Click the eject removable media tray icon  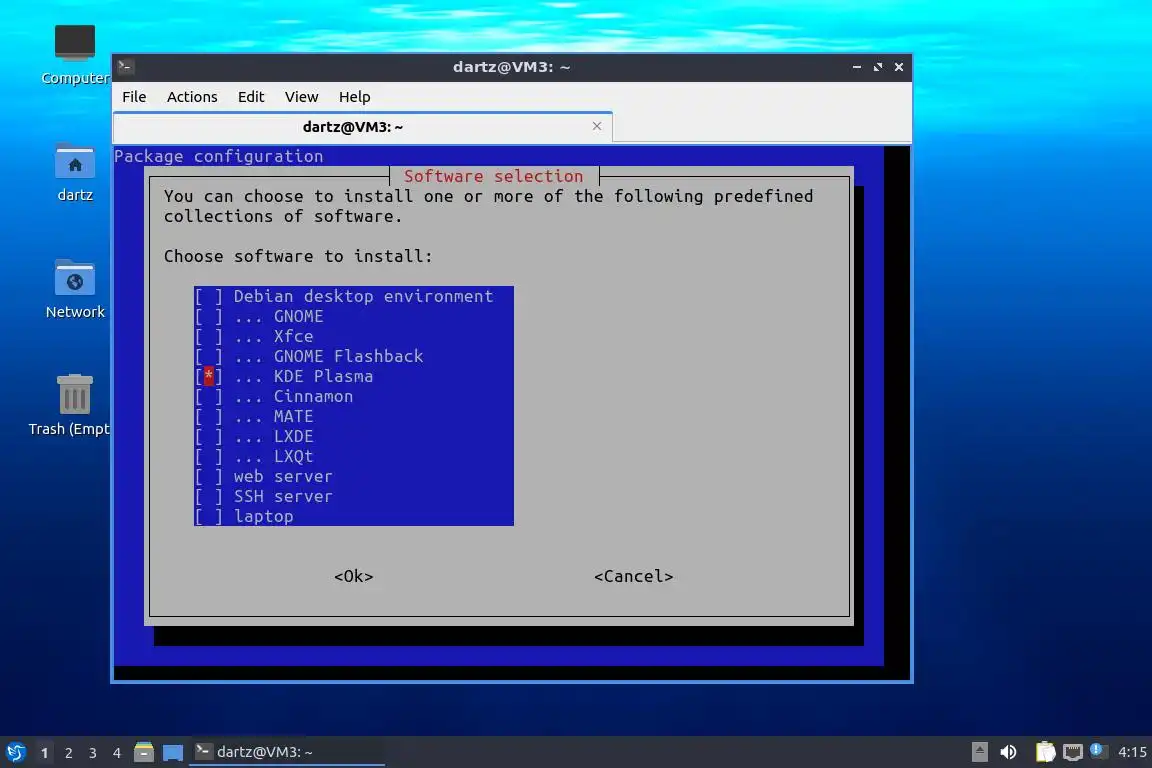[x=979, y=752]
